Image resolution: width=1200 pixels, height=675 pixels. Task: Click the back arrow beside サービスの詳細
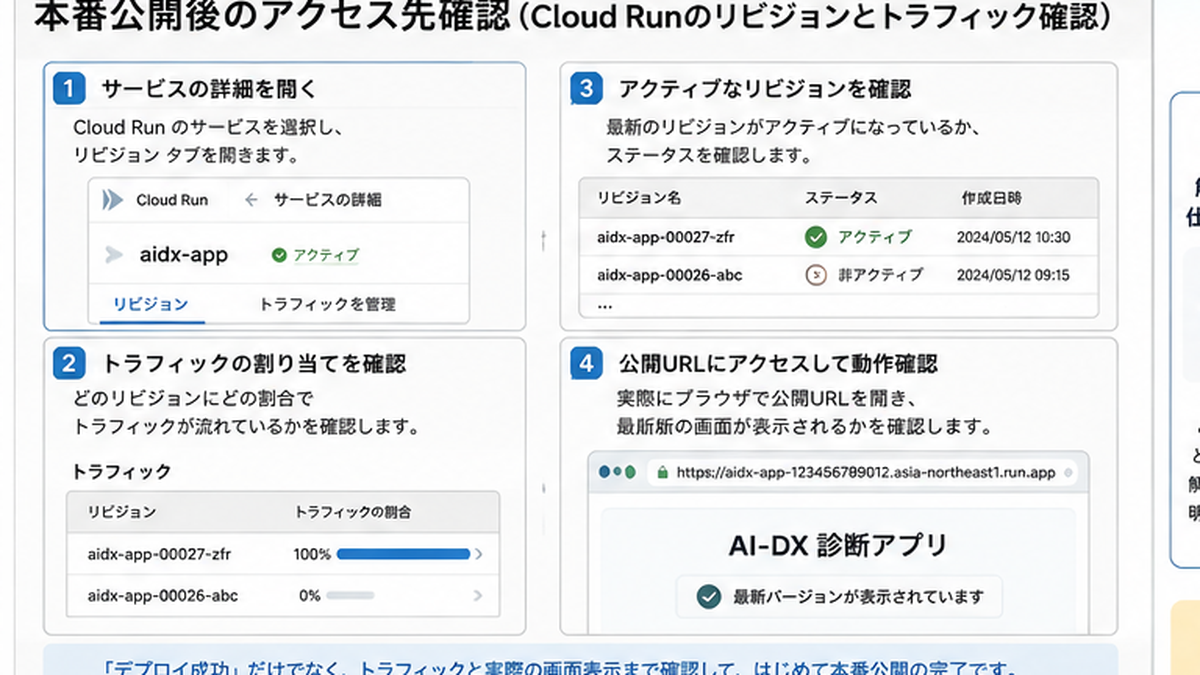[251, 200]
